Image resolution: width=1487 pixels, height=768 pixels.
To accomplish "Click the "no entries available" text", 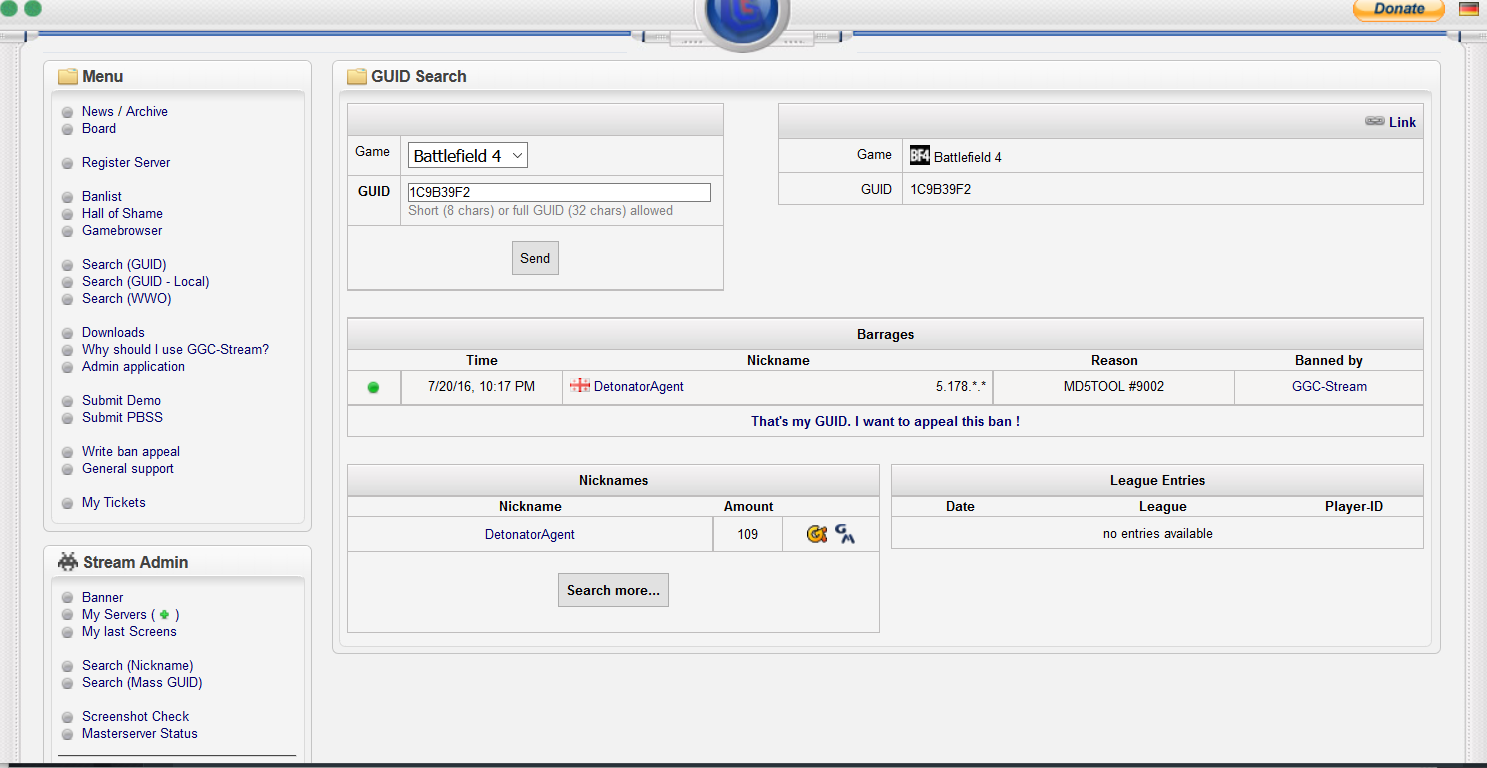I will pyautogui.click(x=1158, y=533).
